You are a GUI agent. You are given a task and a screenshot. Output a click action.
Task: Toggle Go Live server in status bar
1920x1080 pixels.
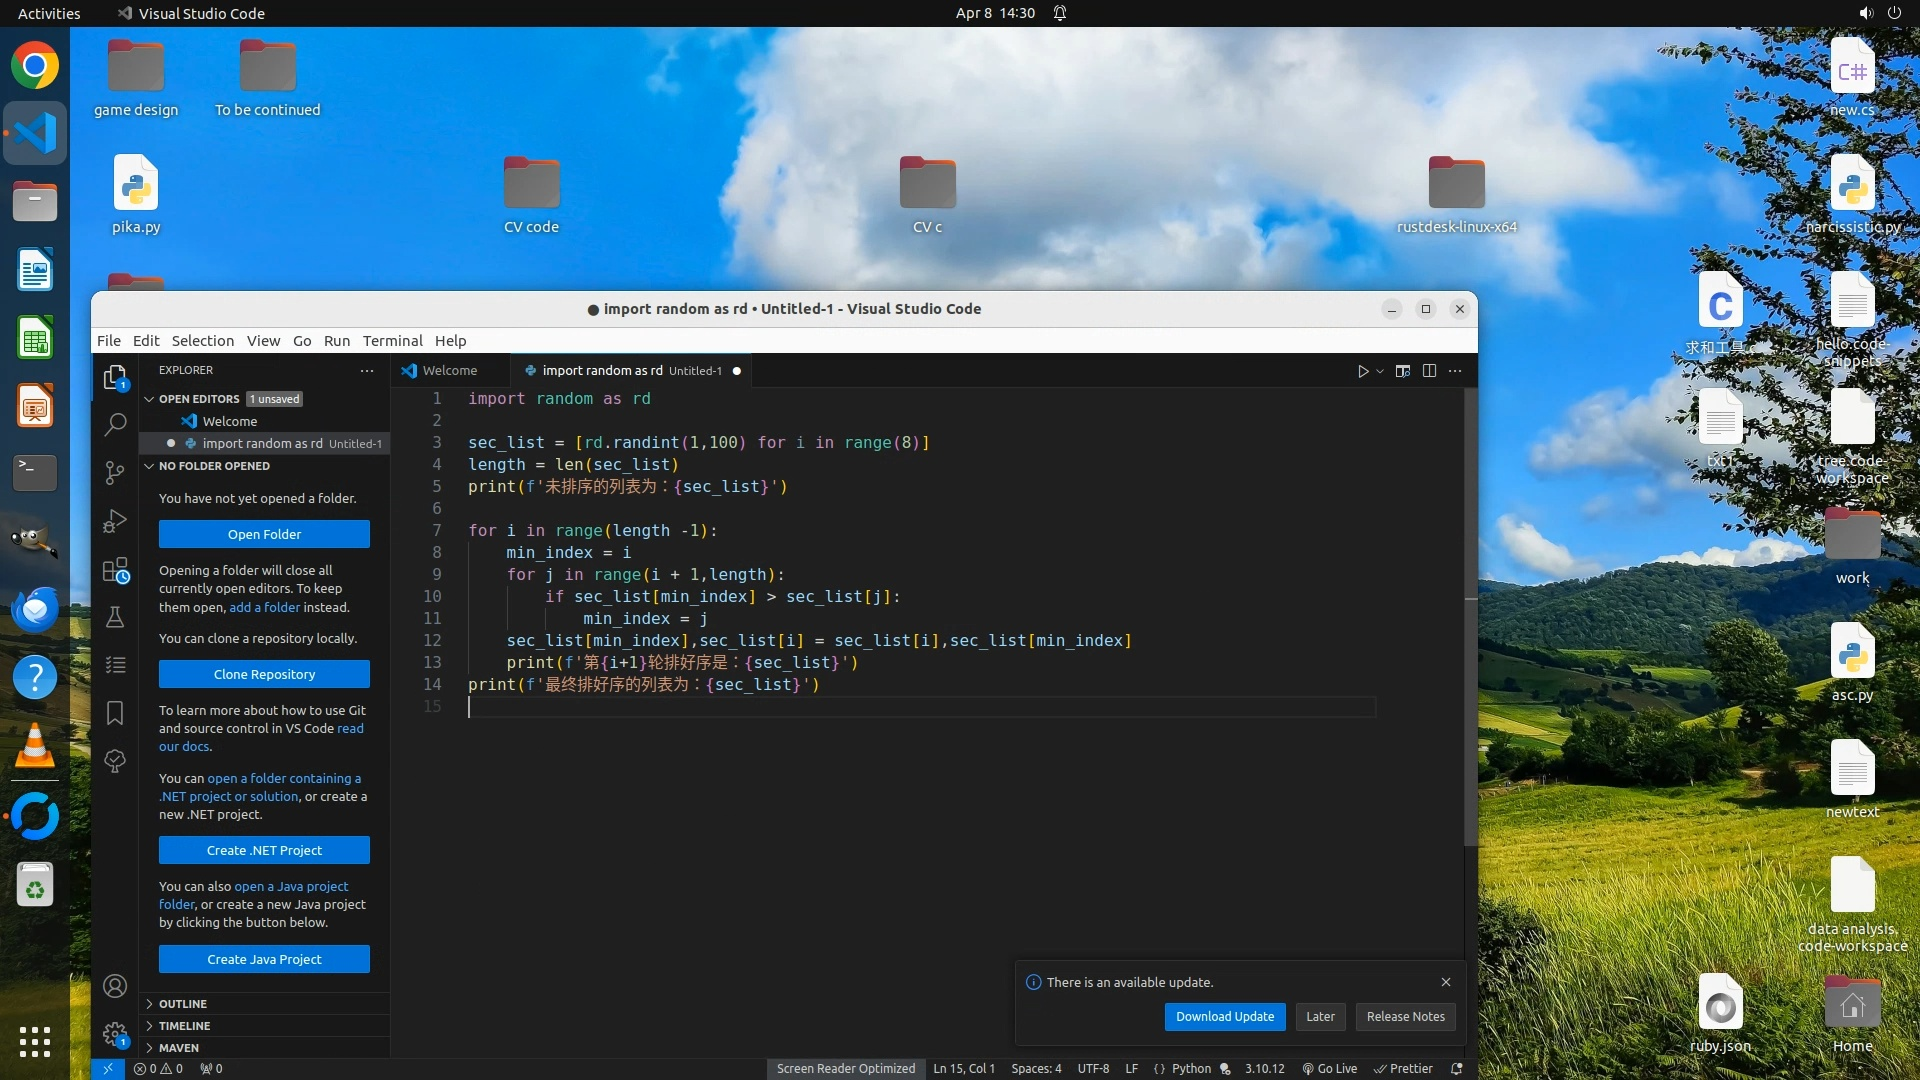click(x=1329, y=1068)
